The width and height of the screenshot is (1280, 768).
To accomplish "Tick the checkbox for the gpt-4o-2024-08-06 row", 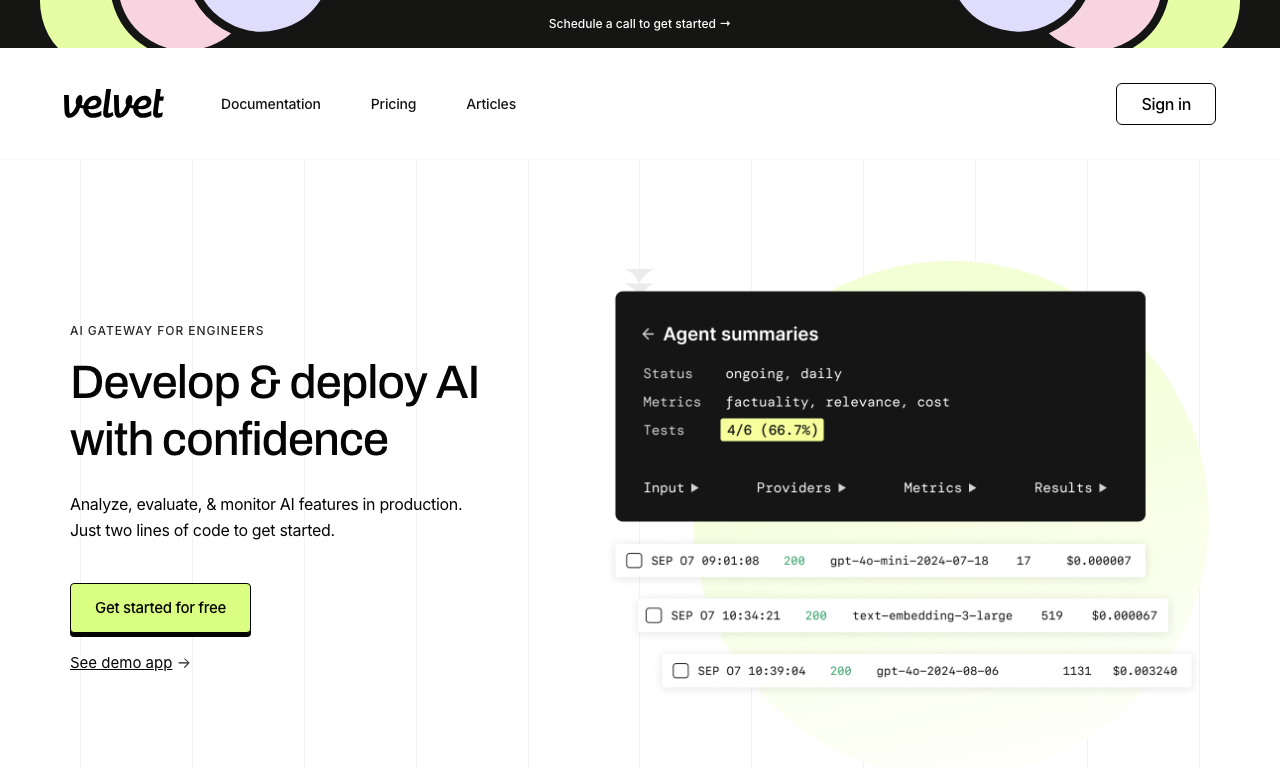I will click(681, 670).
